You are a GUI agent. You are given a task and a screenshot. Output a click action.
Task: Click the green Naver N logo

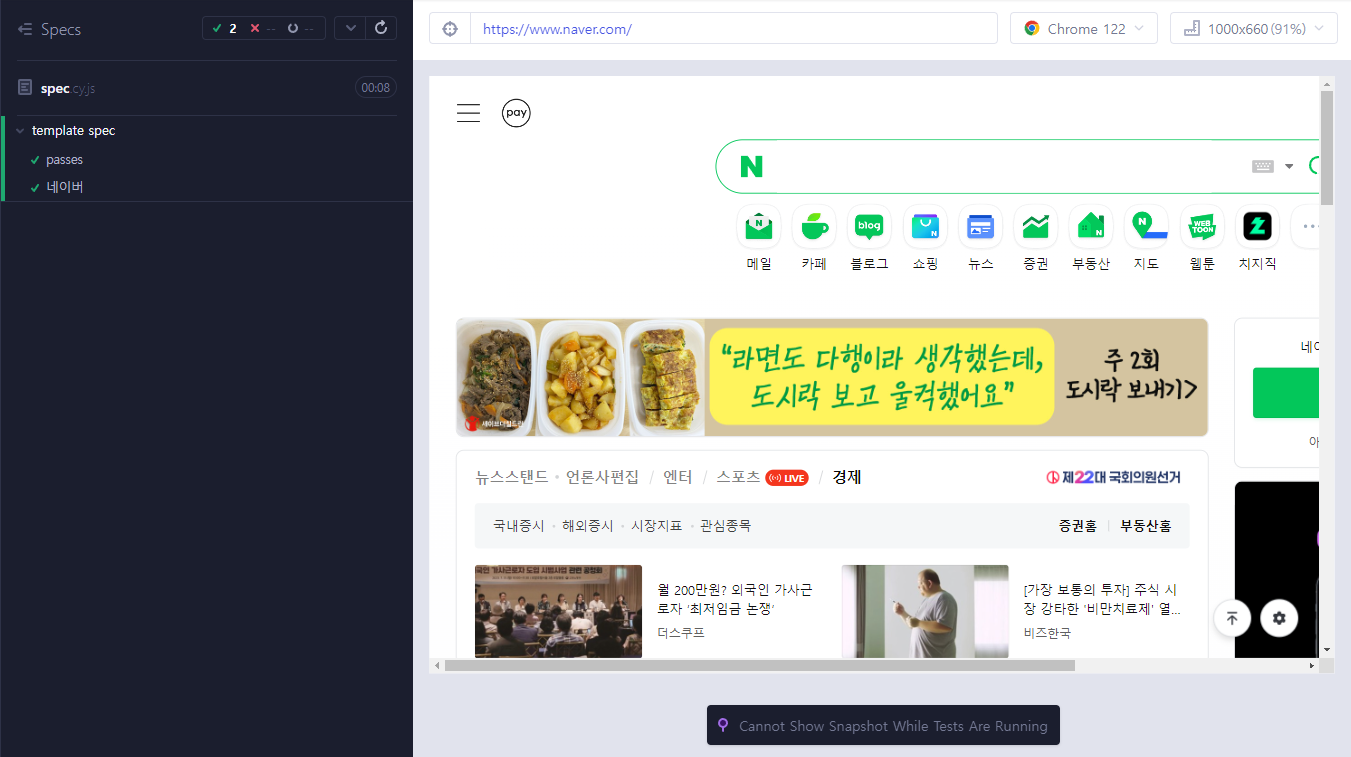coord(751,166)
